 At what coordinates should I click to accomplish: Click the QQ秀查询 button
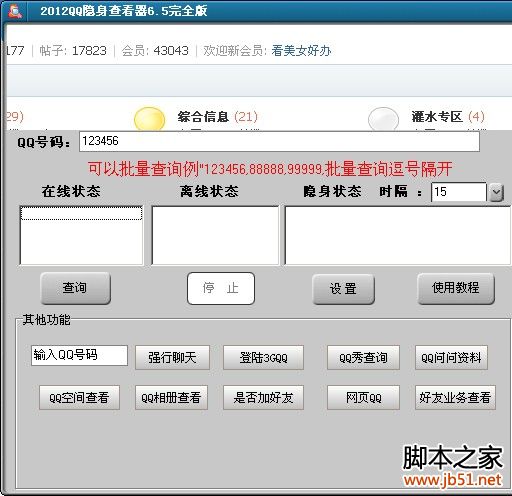click(363, 358)
